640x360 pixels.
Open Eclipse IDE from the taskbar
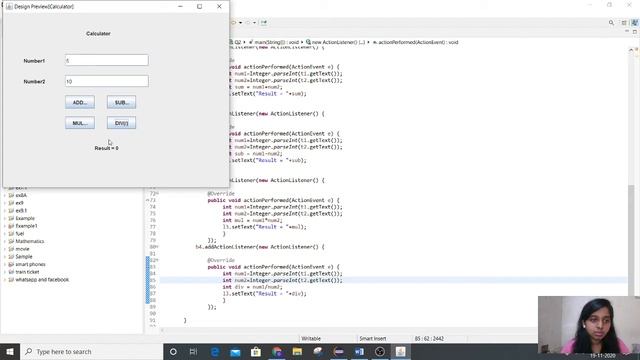(x=338, y=351)
